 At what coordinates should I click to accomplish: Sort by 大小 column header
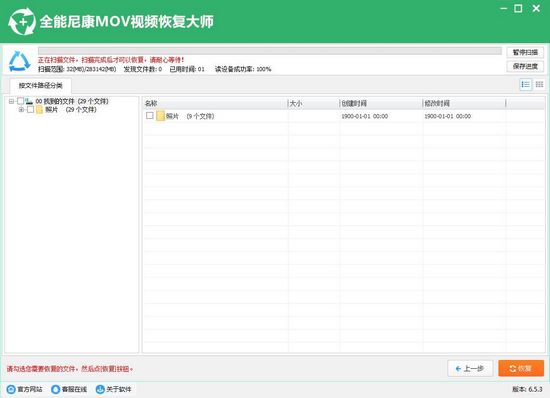click(314, 103)
